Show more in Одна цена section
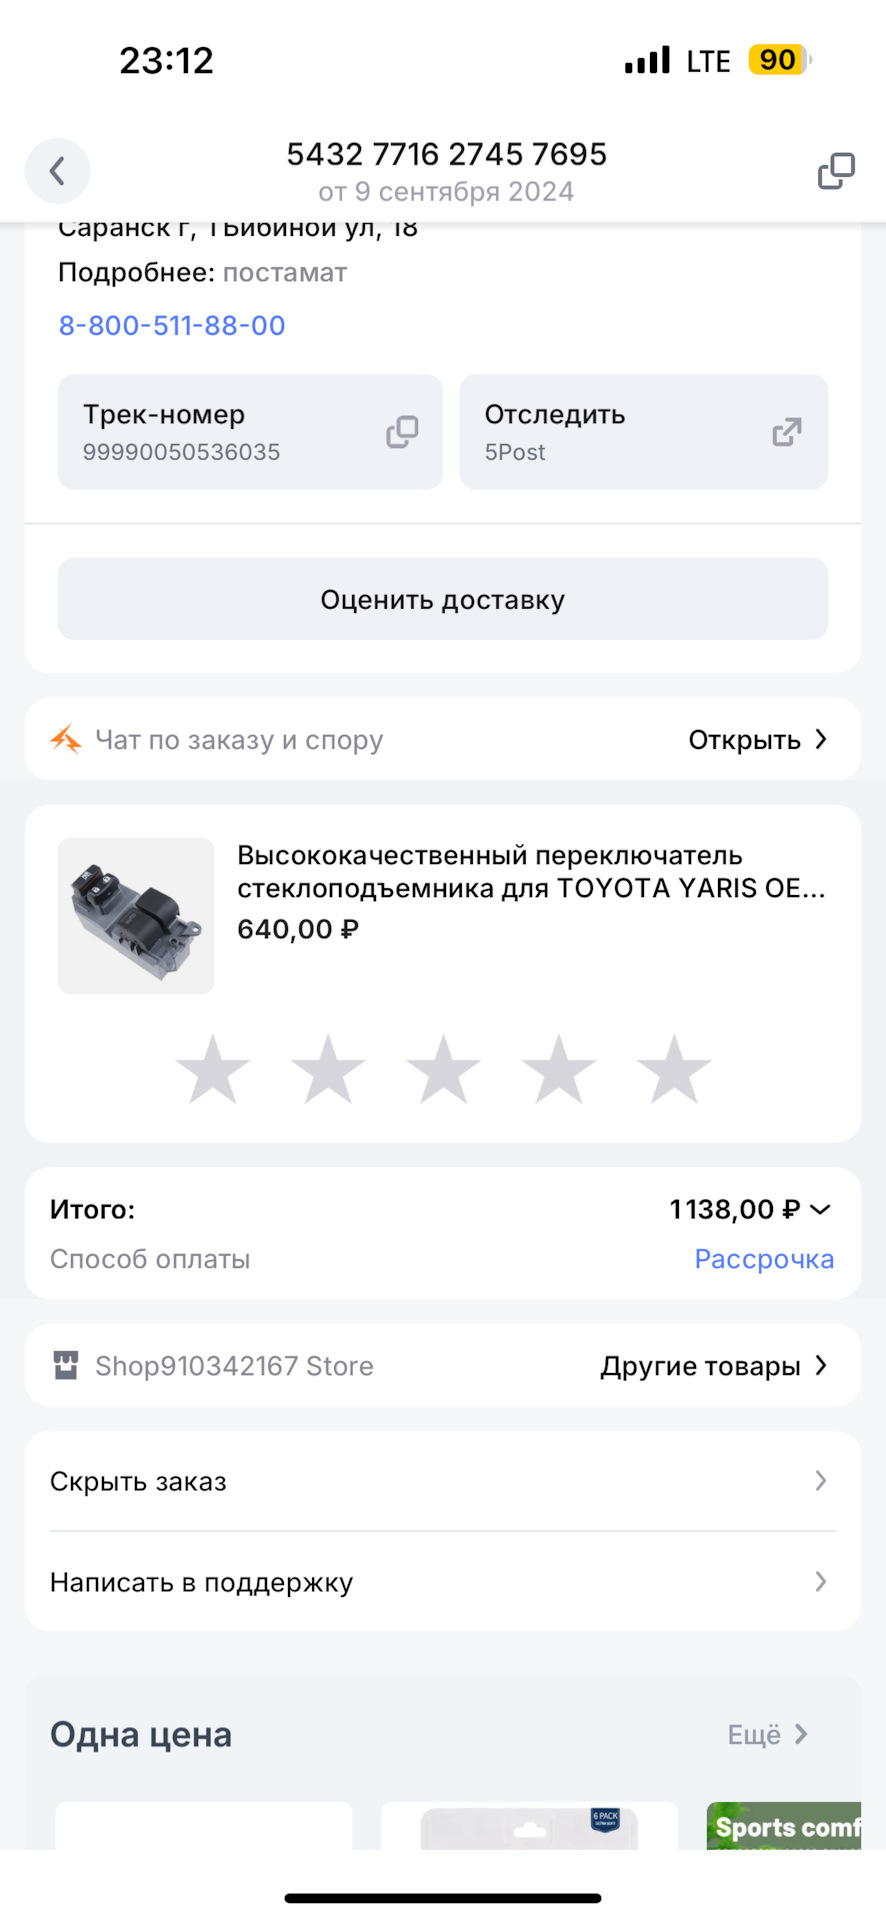The image size is (886, 1920). coord(767,1735)
